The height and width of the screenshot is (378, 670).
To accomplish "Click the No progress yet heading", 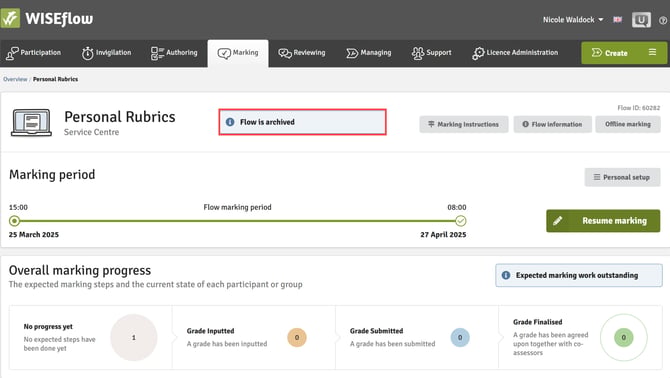I will pos(48,326).
